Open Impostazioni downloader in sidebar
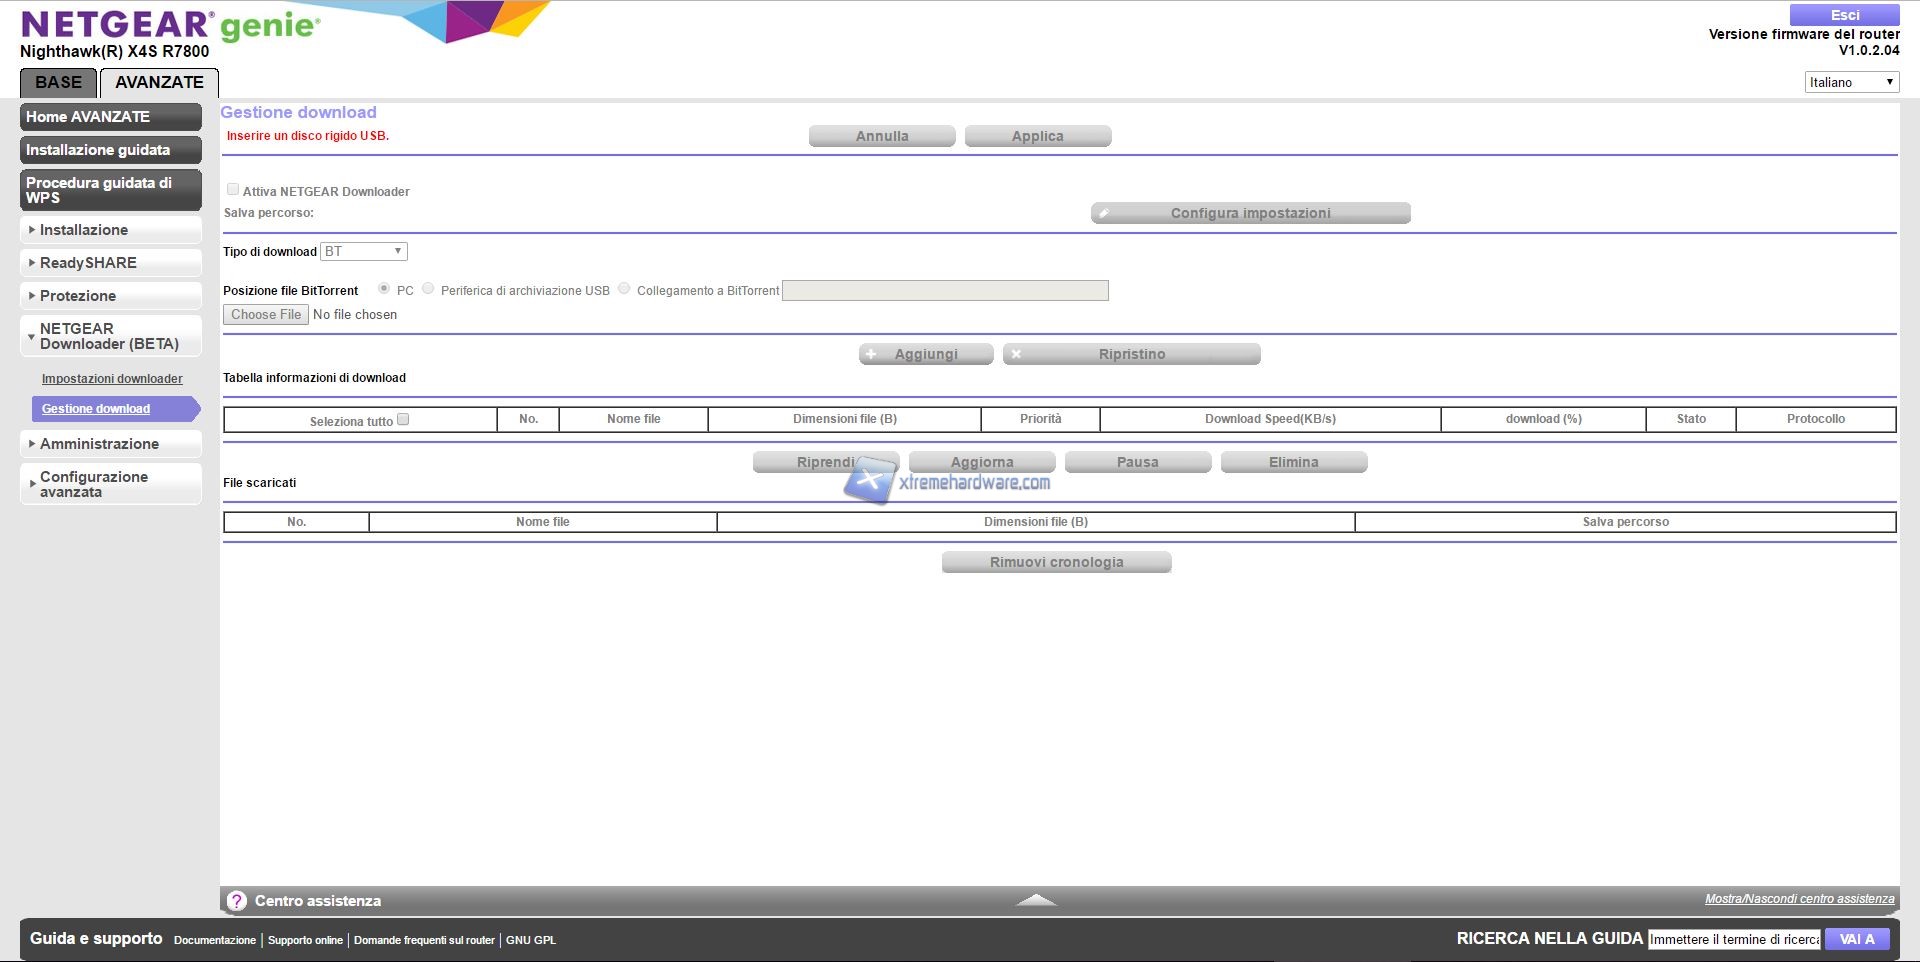The image size is (1920, 962). point(112,379)
